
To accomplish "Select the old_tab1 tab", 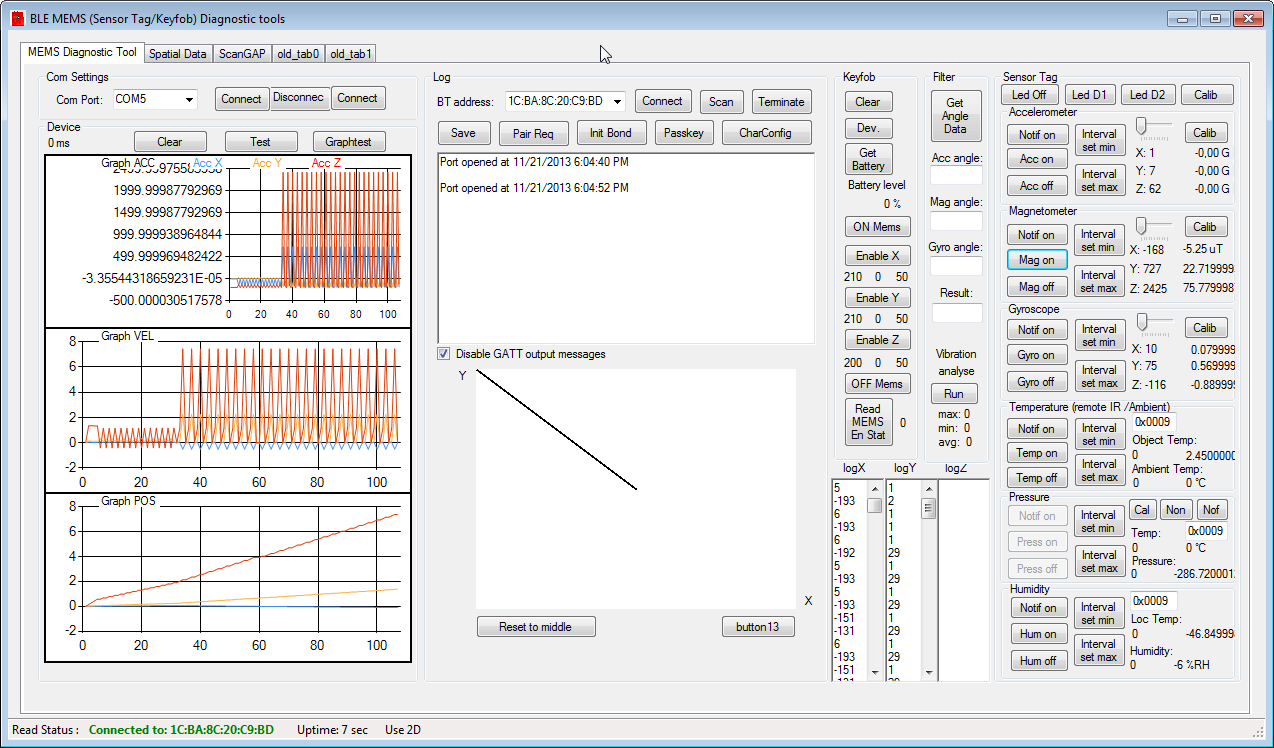I will (350, 54).
